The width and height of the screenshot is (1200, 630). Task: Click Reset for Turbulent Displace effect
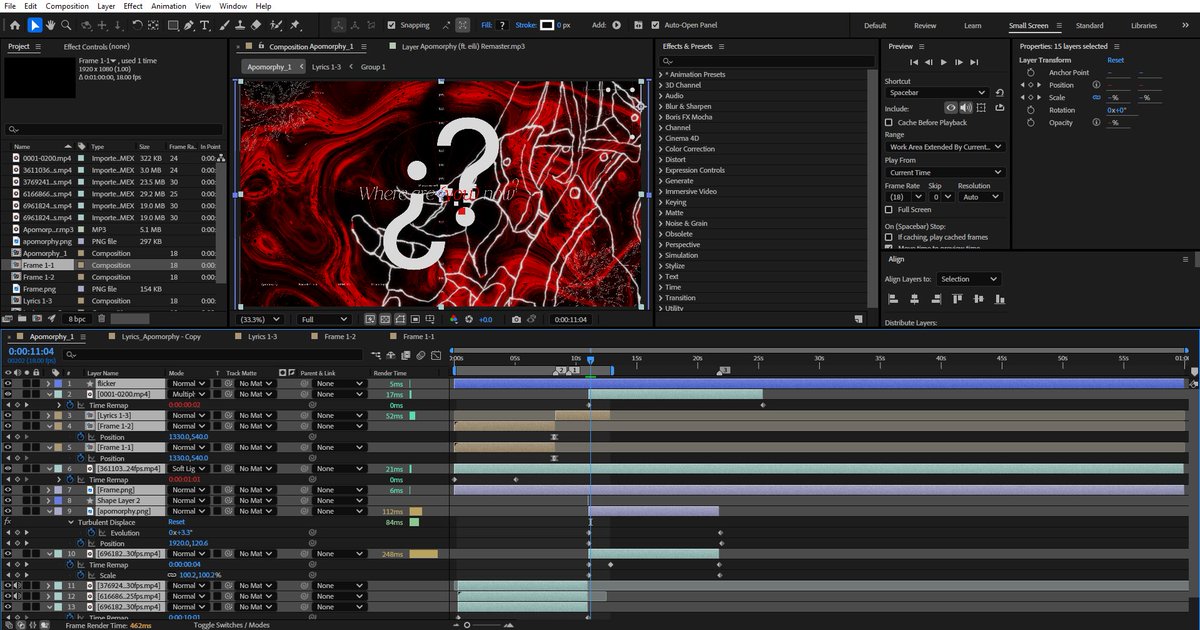pyautogui.click(x=176, y=522)
